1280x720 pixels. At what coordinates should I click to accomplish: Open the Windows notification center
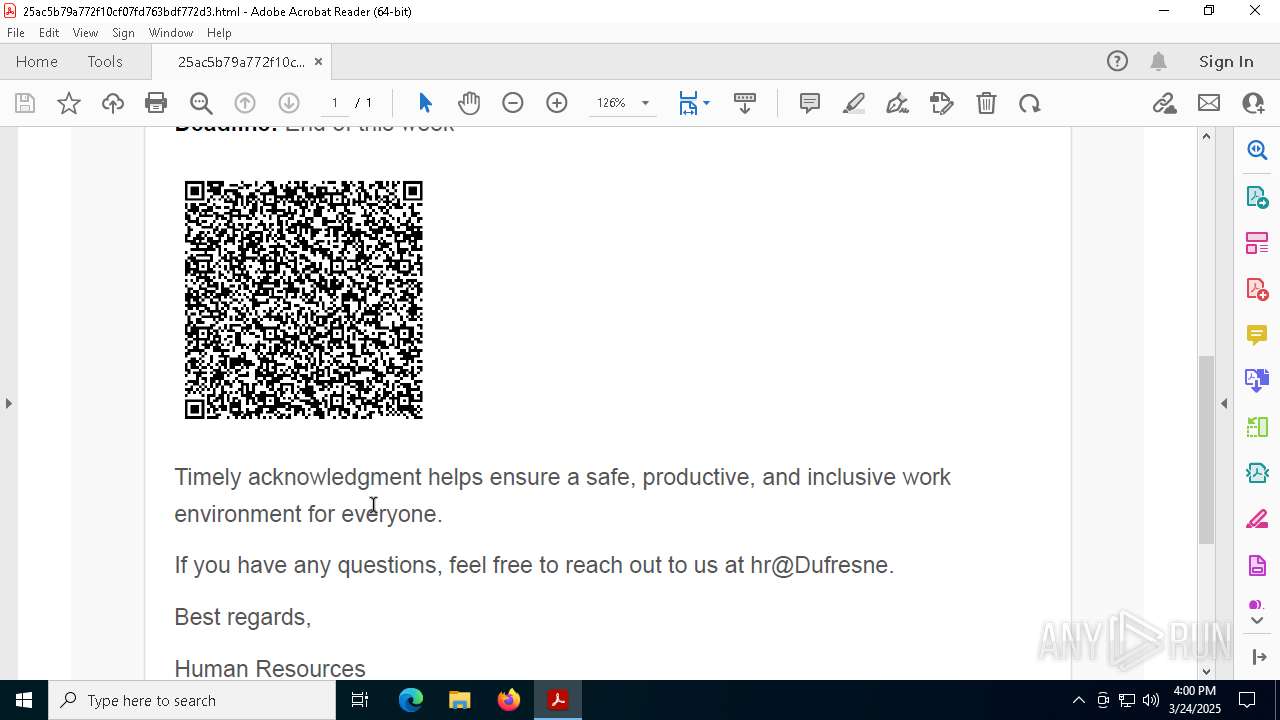1247,700
